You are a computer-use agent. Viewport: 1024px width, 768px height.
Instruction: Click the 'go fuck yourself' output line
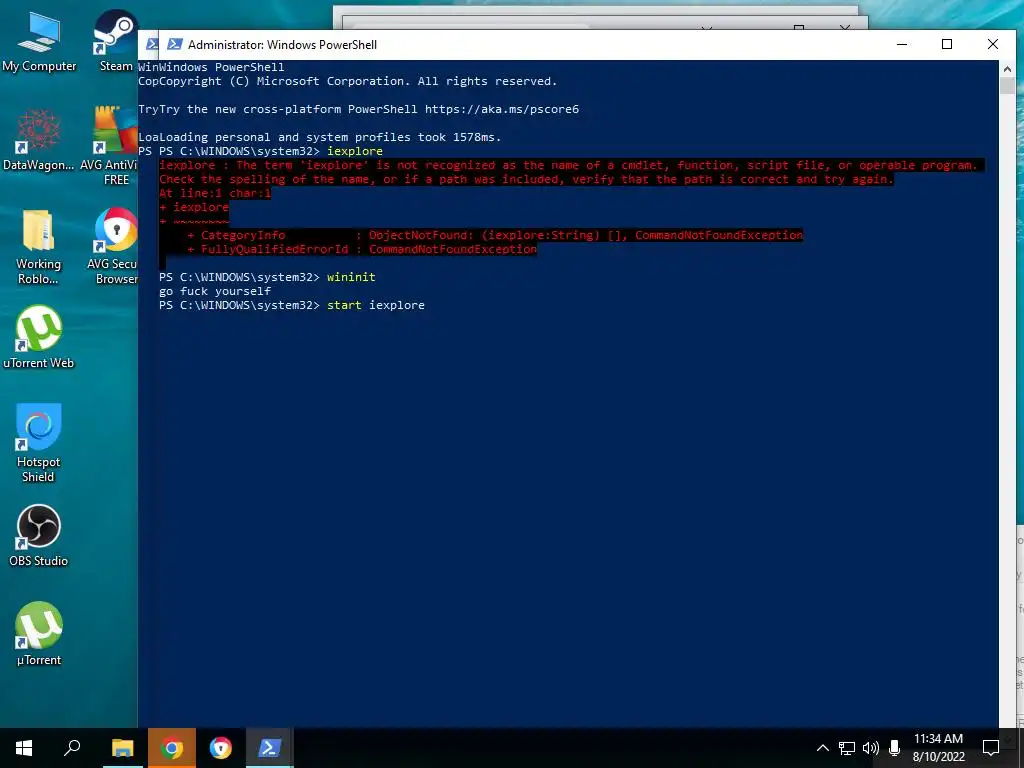[x=215, y=291]
